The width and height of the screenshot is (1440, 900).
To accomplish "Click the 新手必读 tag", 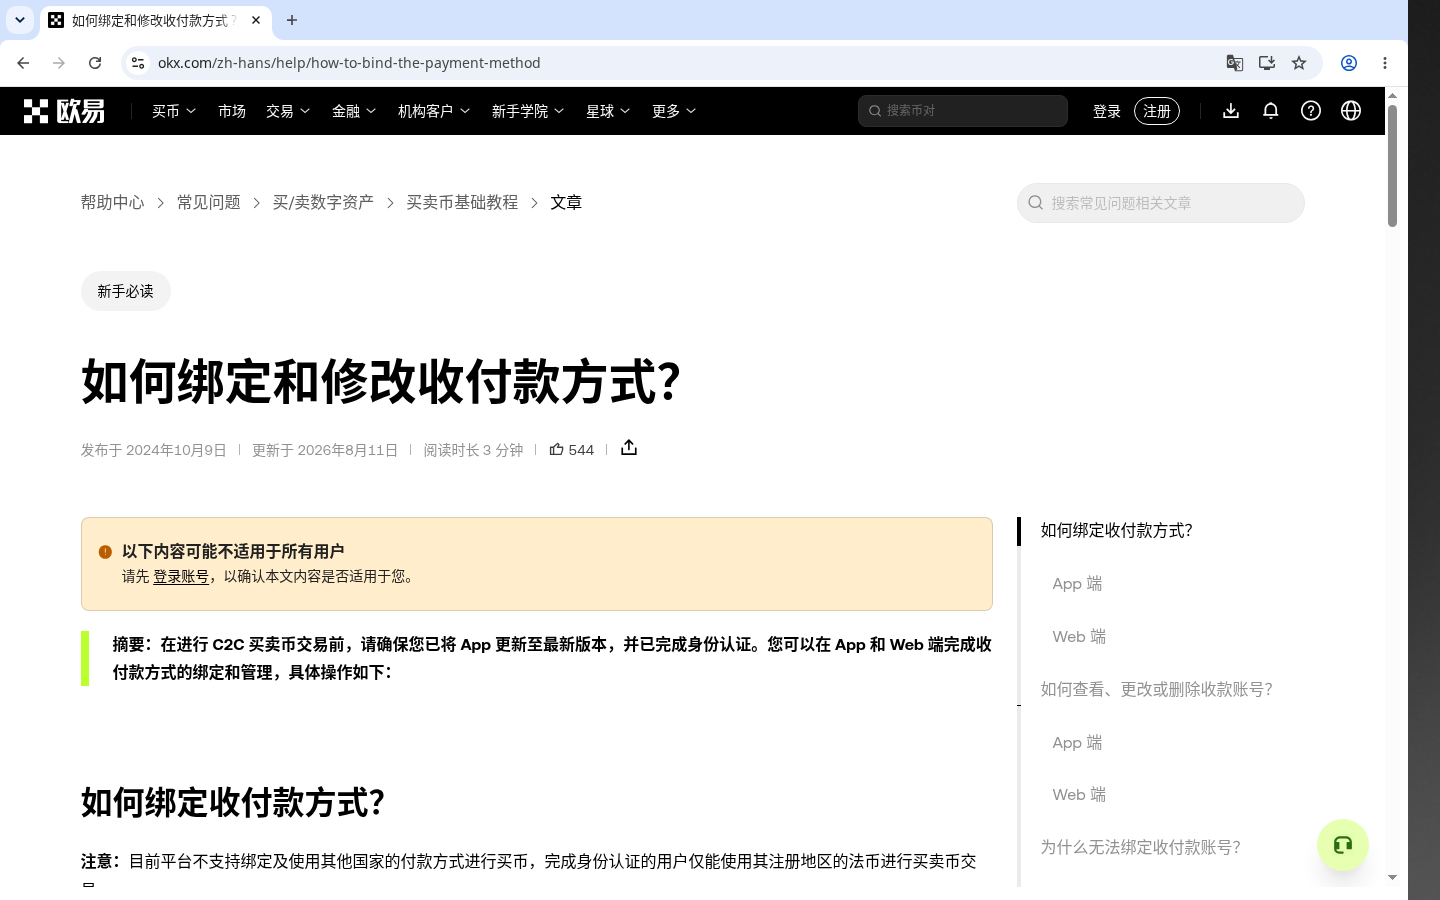I will click(126, 291).
